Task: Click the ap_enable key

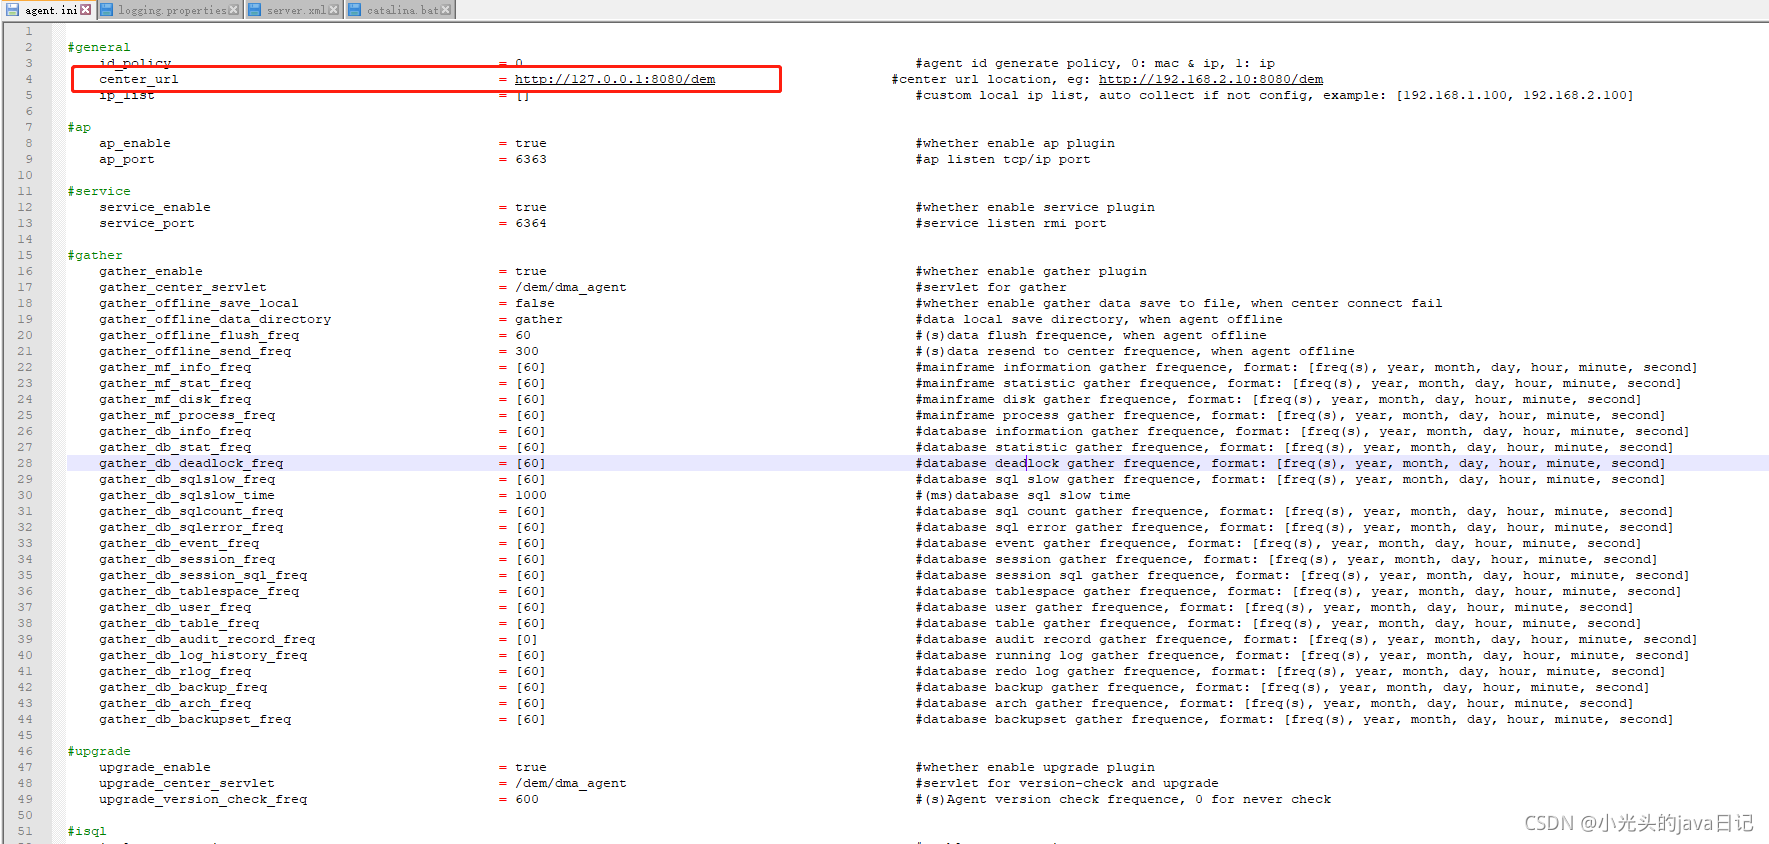Action: (x=135, y=143)
